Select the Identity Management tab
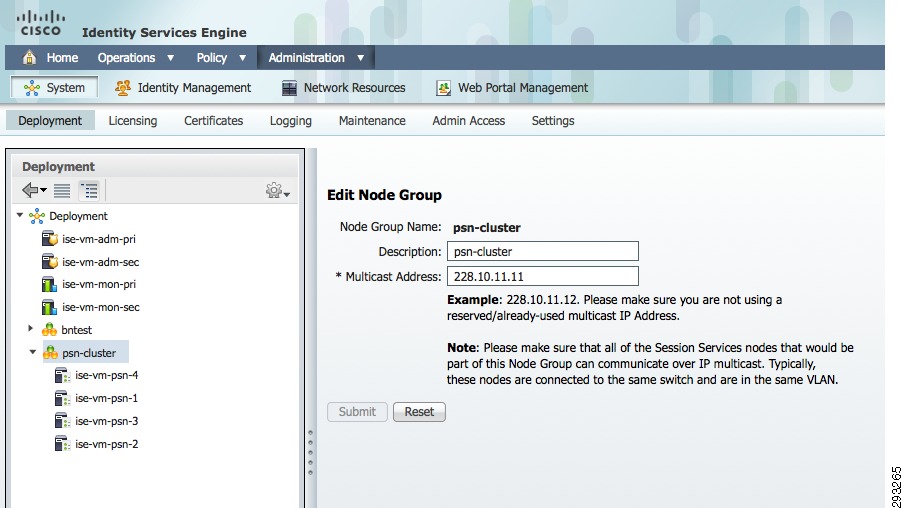 (183, 87)
